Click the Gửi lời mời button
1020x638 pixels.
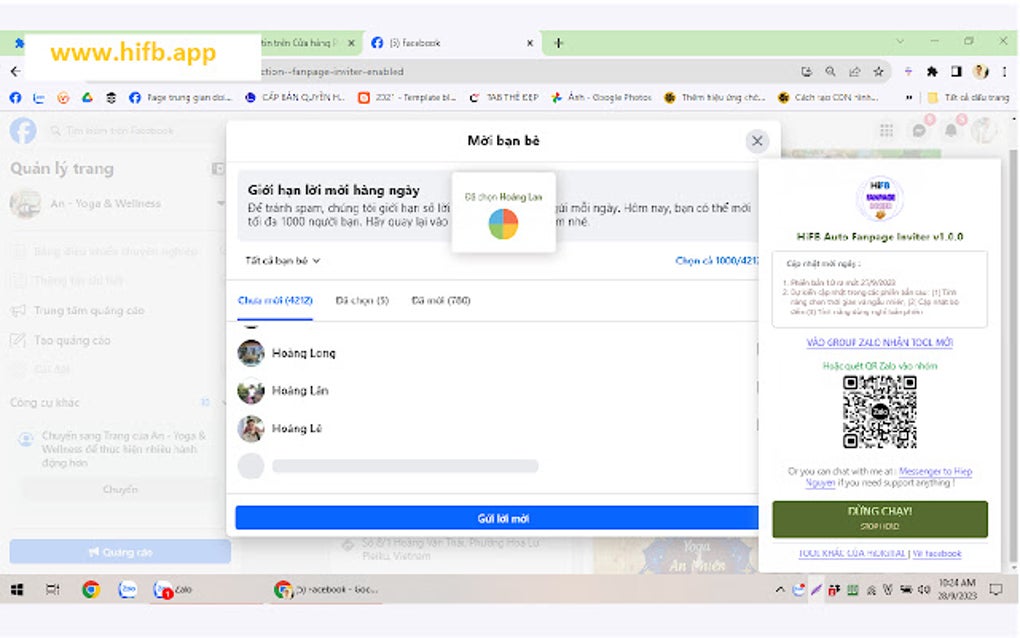tap(508, 517)
